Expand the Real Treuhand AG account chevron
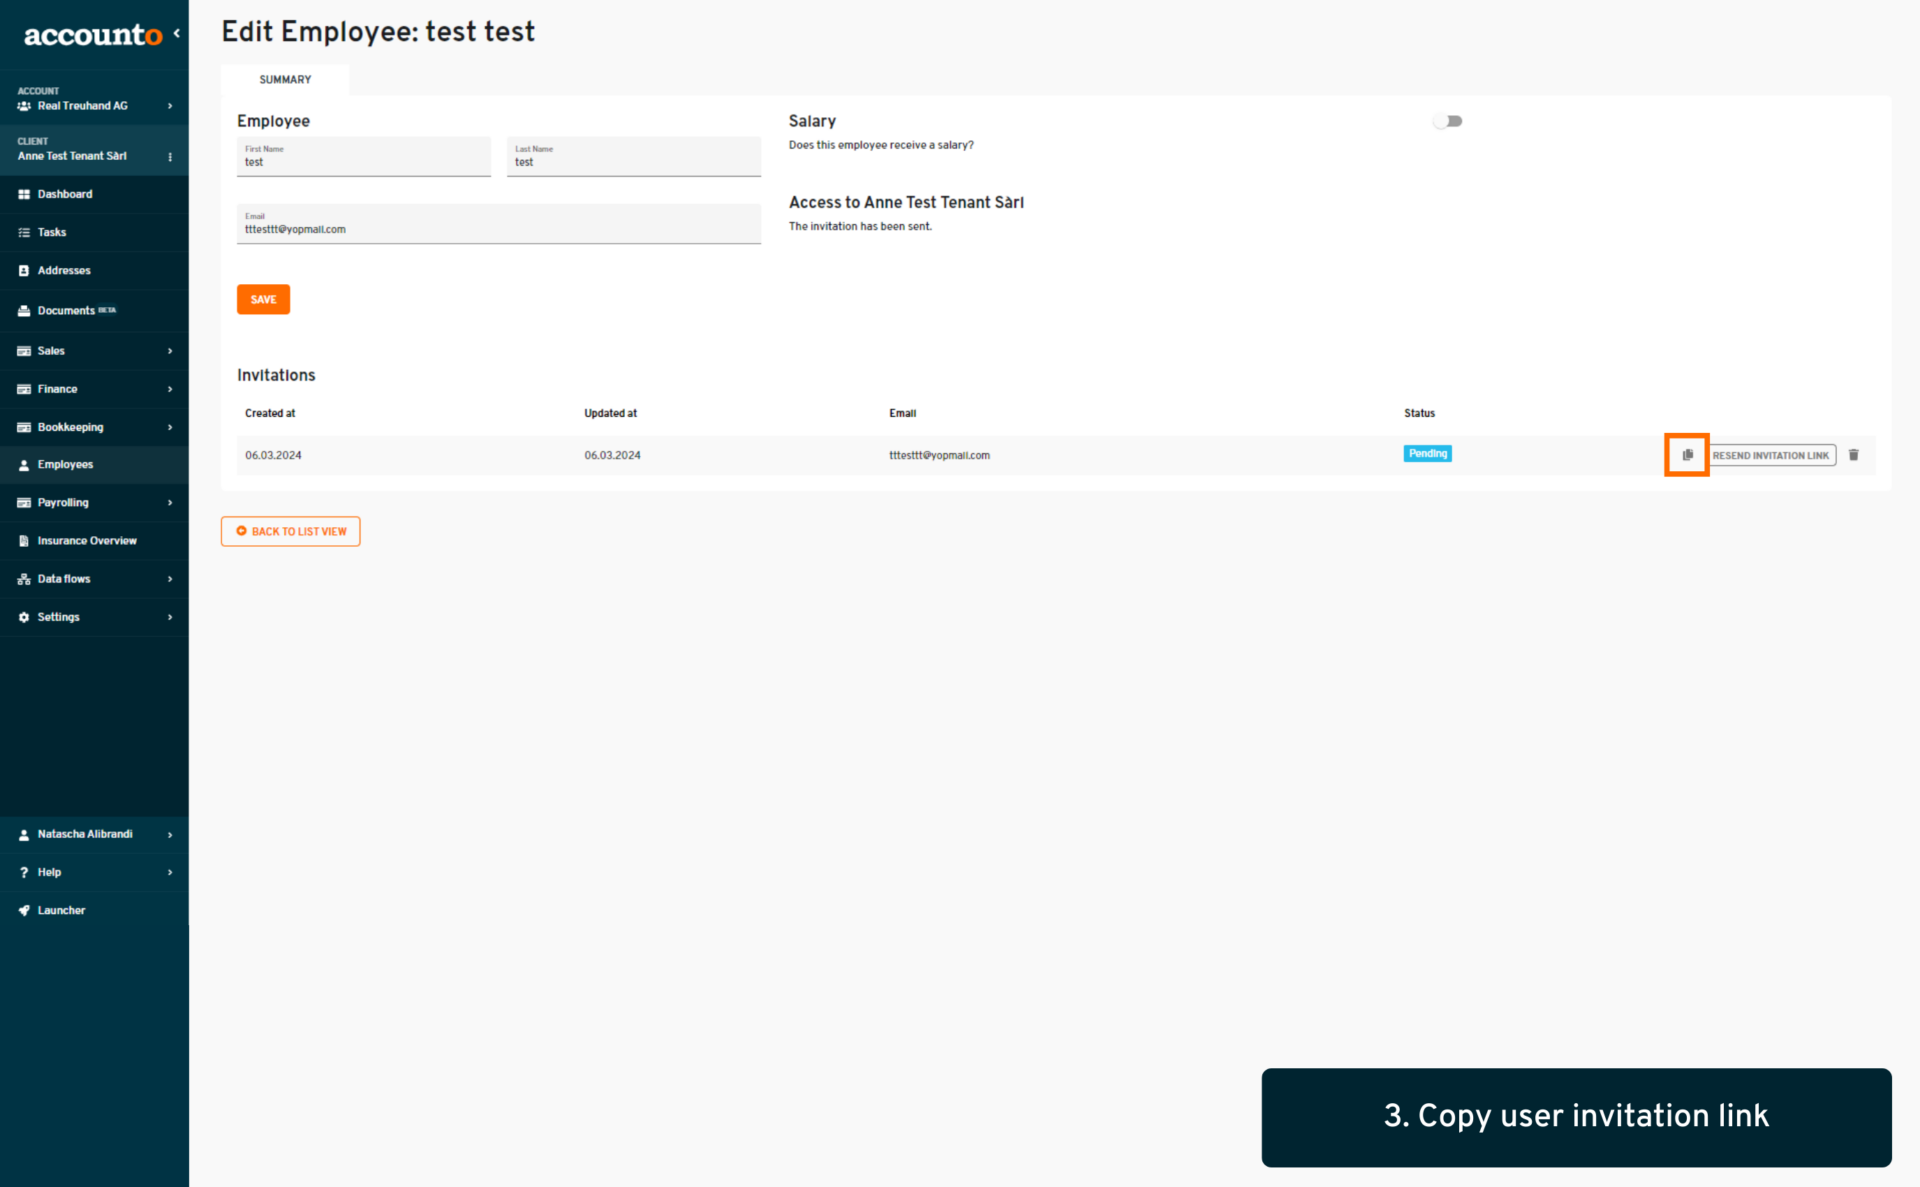The width and height of the screenshot is (1920, 1187). [170, 106]
